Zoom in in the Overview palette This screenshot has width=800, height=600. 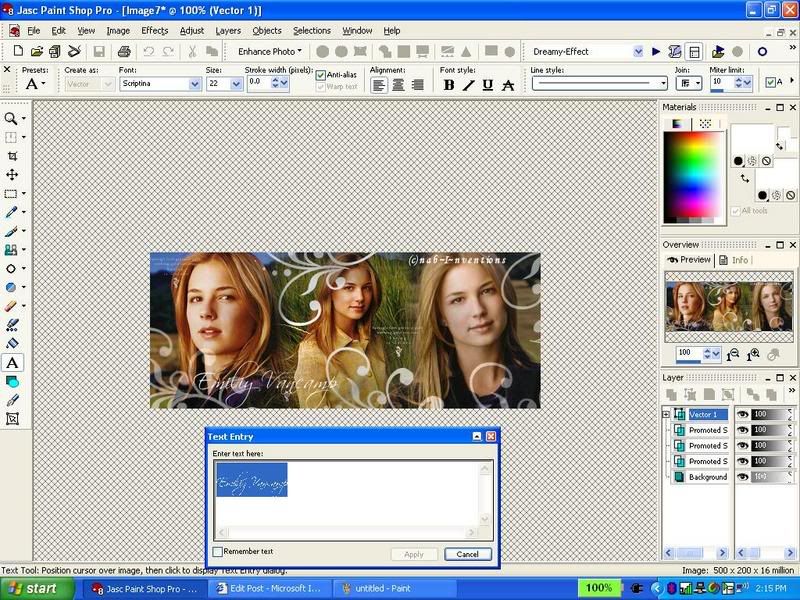click(753, 355)
